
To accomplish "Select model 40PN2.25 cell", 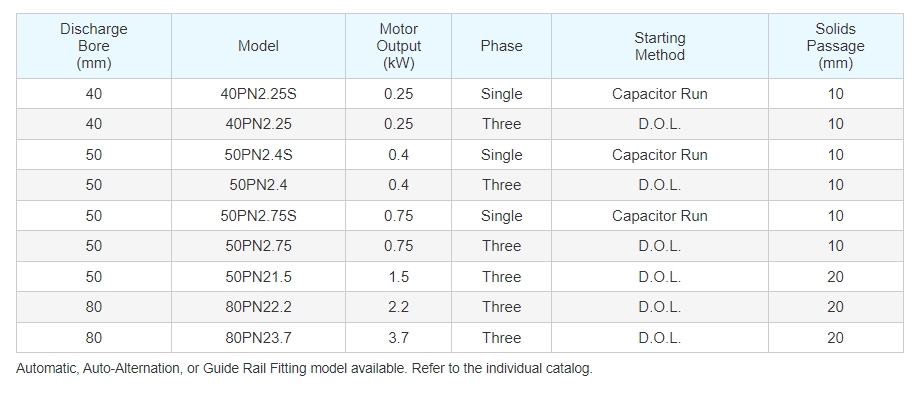I will [258, 124].
